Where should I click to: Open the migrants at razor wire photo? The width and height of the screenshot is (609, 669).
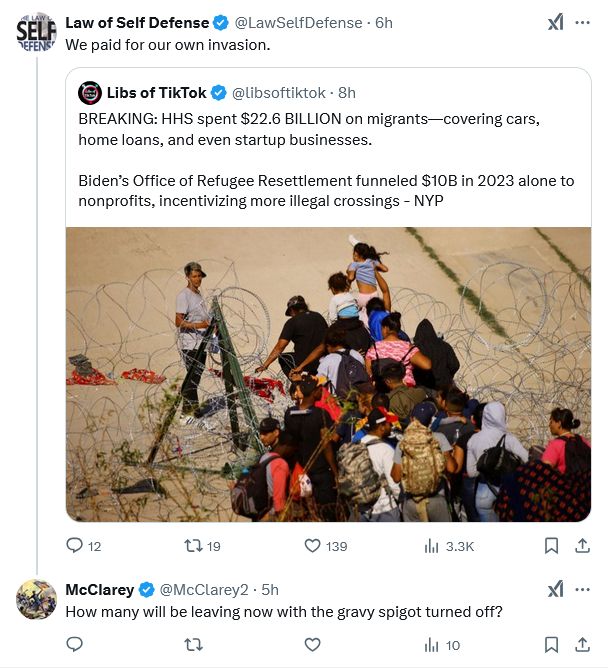328,374
